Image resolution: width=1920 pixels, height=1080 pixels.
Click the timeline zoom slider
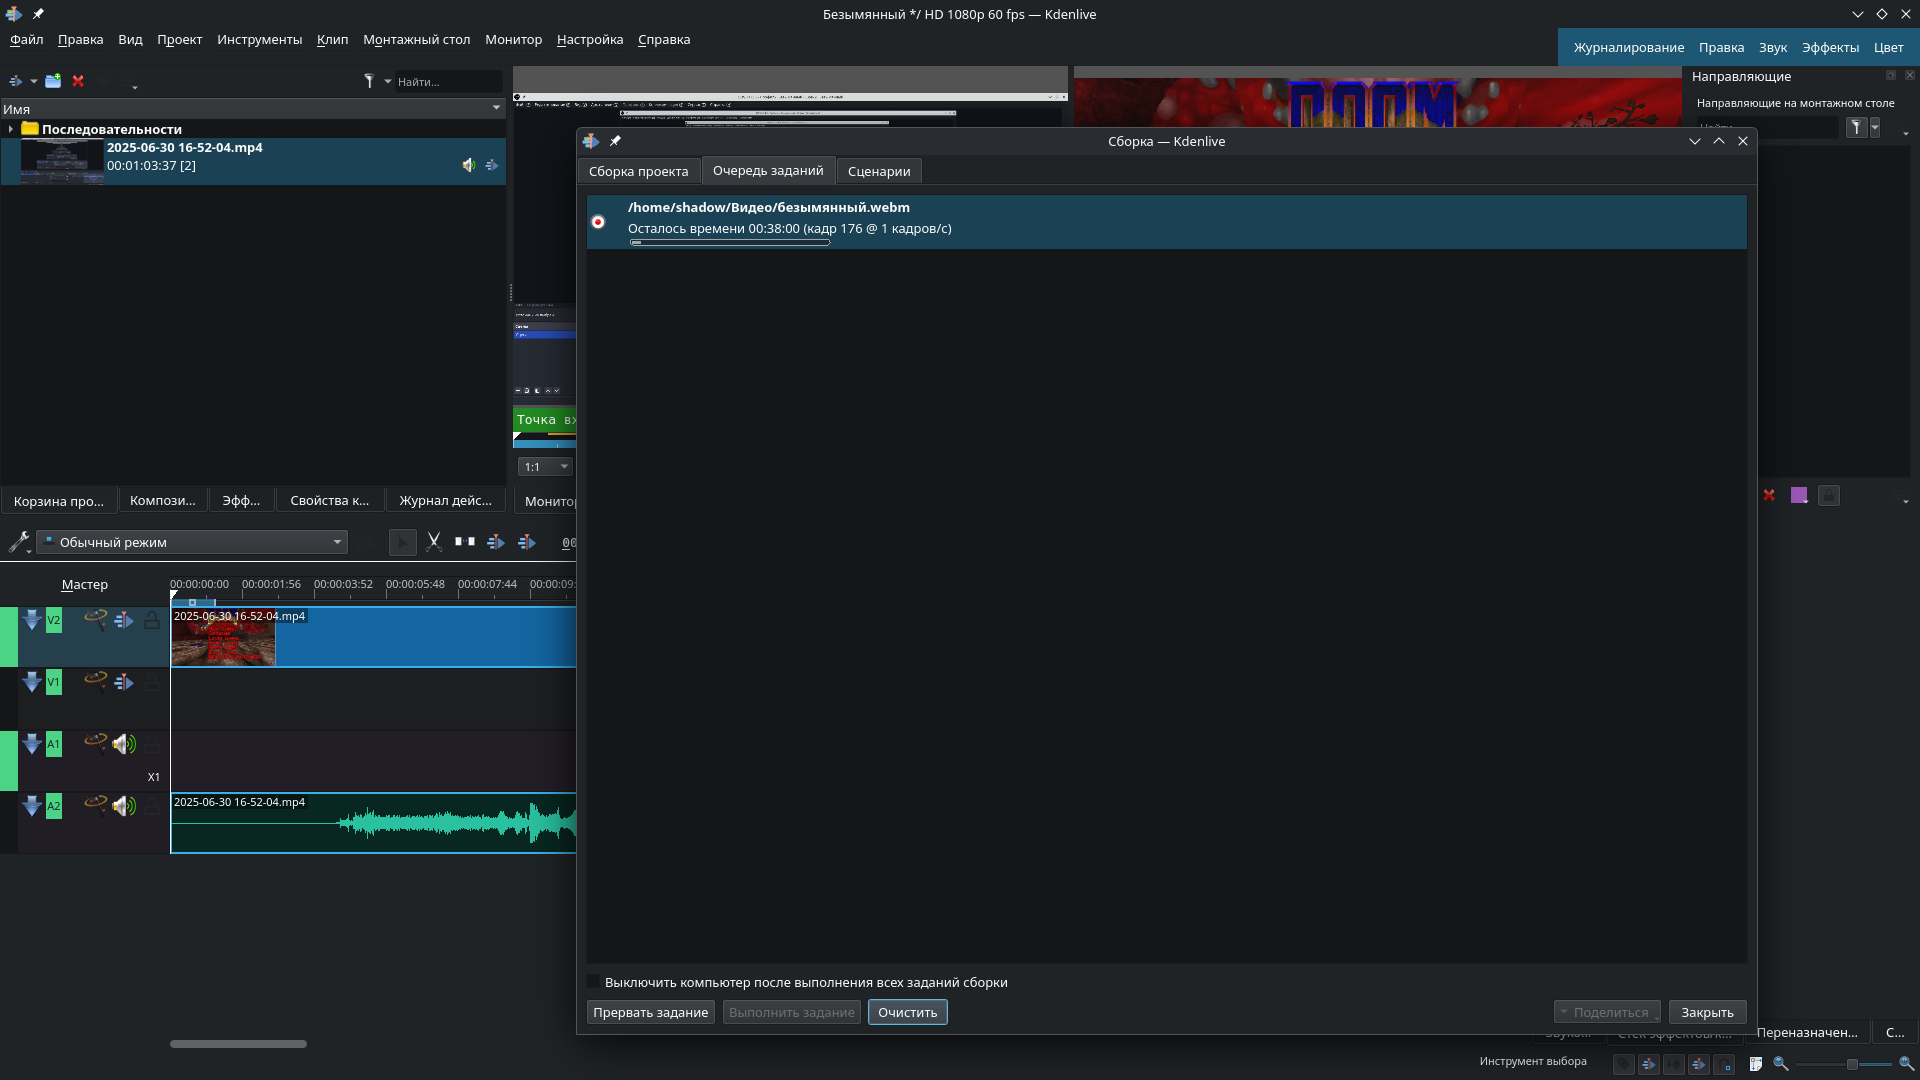(1851, 1064)
